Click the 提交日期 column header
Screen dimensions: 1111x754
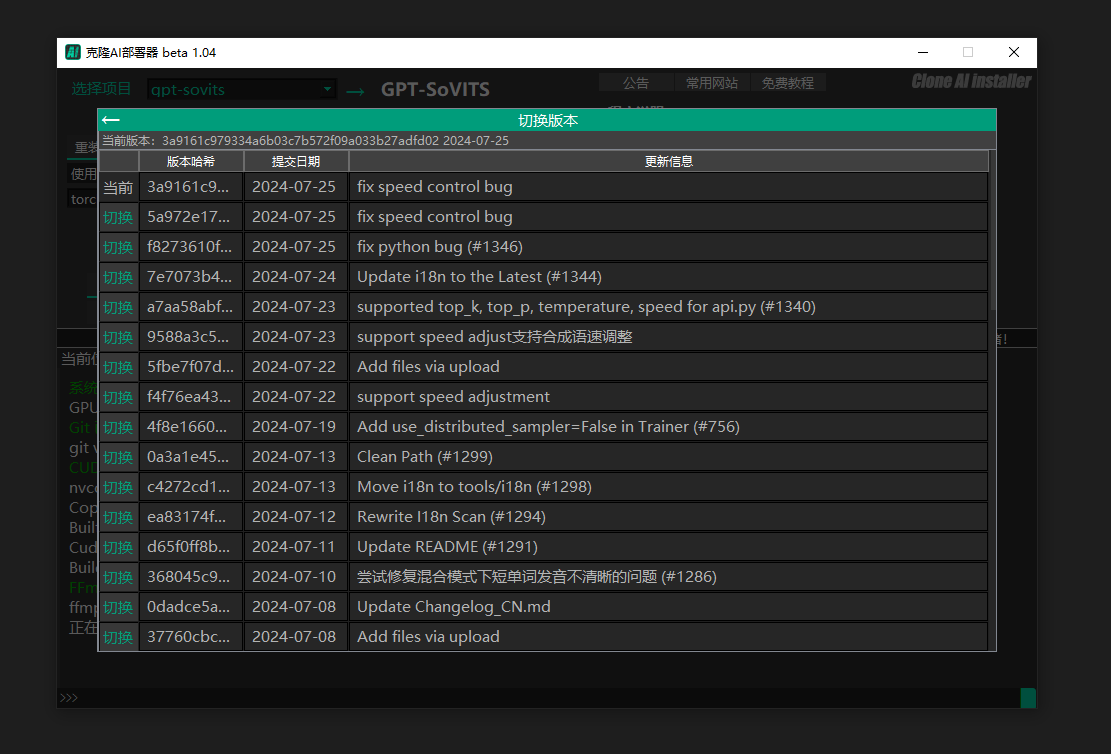coord(295,162)
